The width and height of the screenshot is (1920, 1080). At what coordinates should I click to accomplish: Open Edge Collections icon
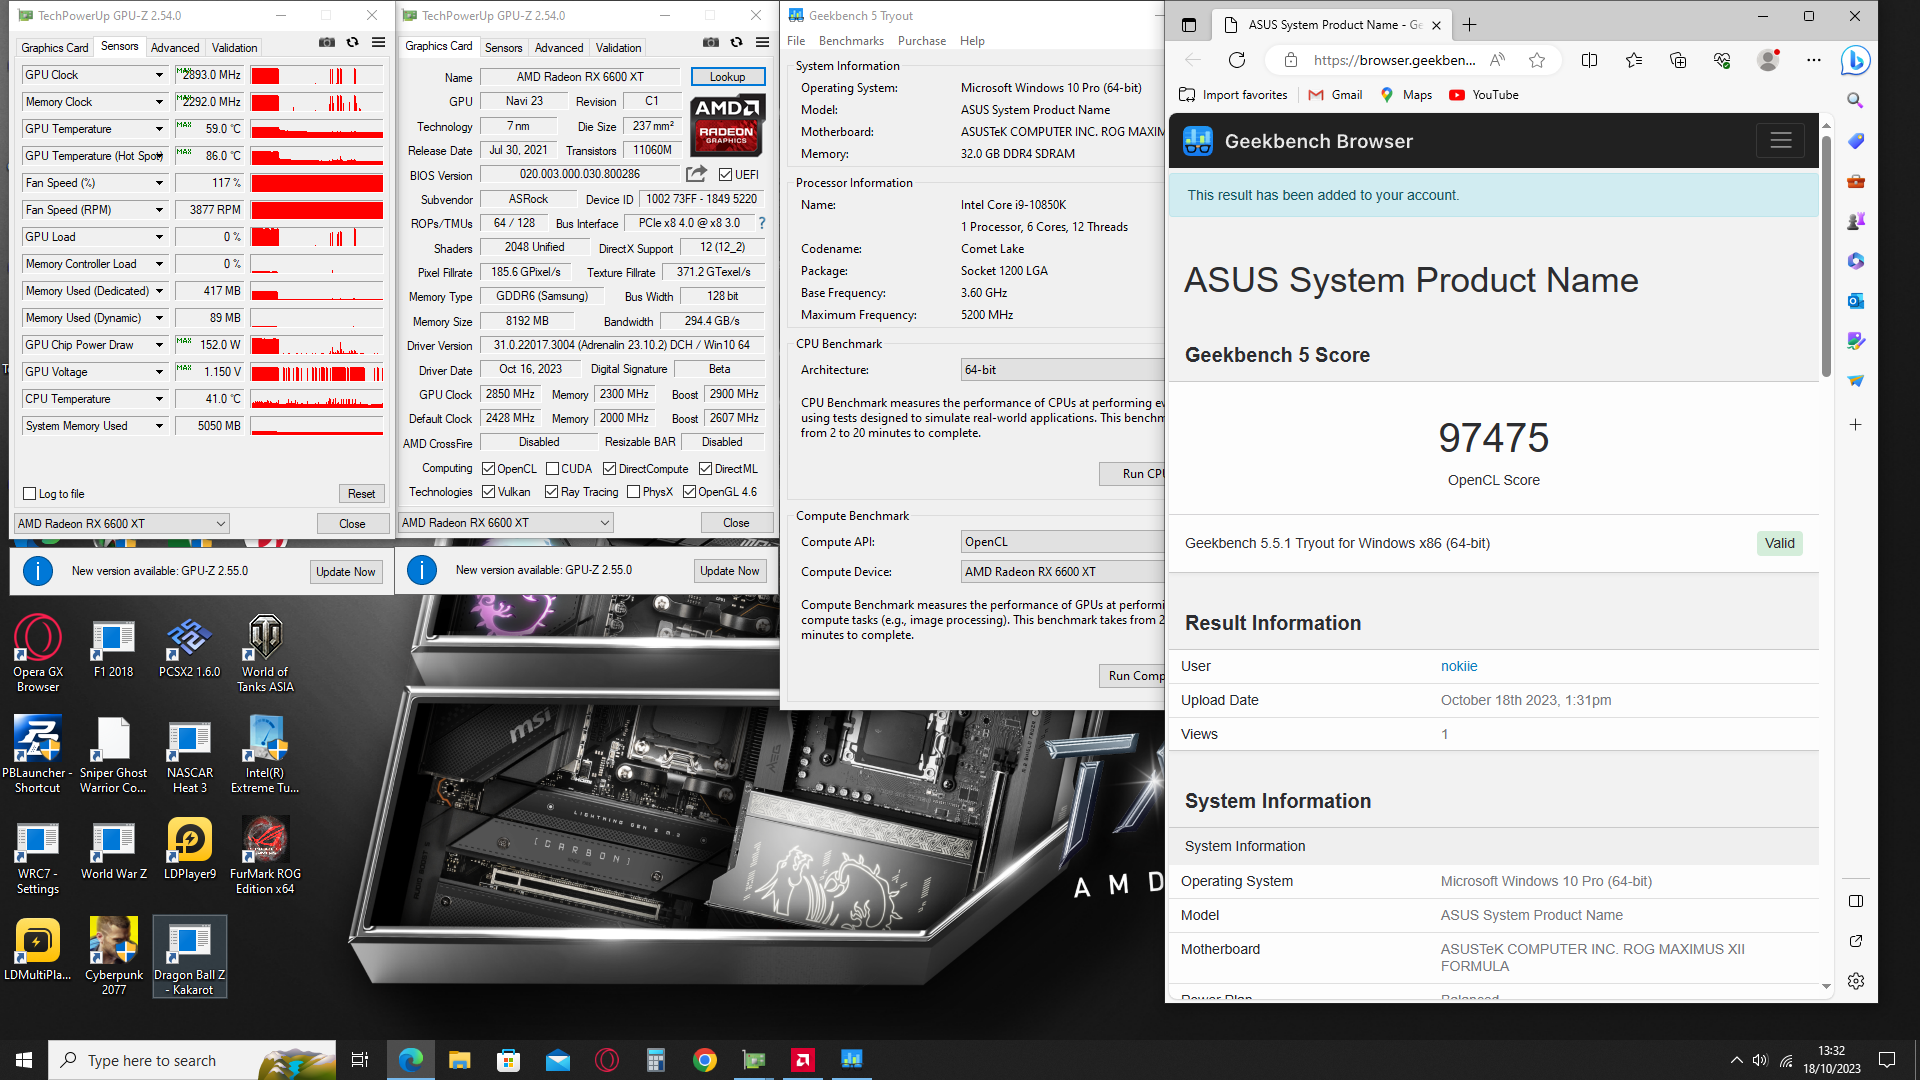pyautogui.click(x=1678, y=60)
